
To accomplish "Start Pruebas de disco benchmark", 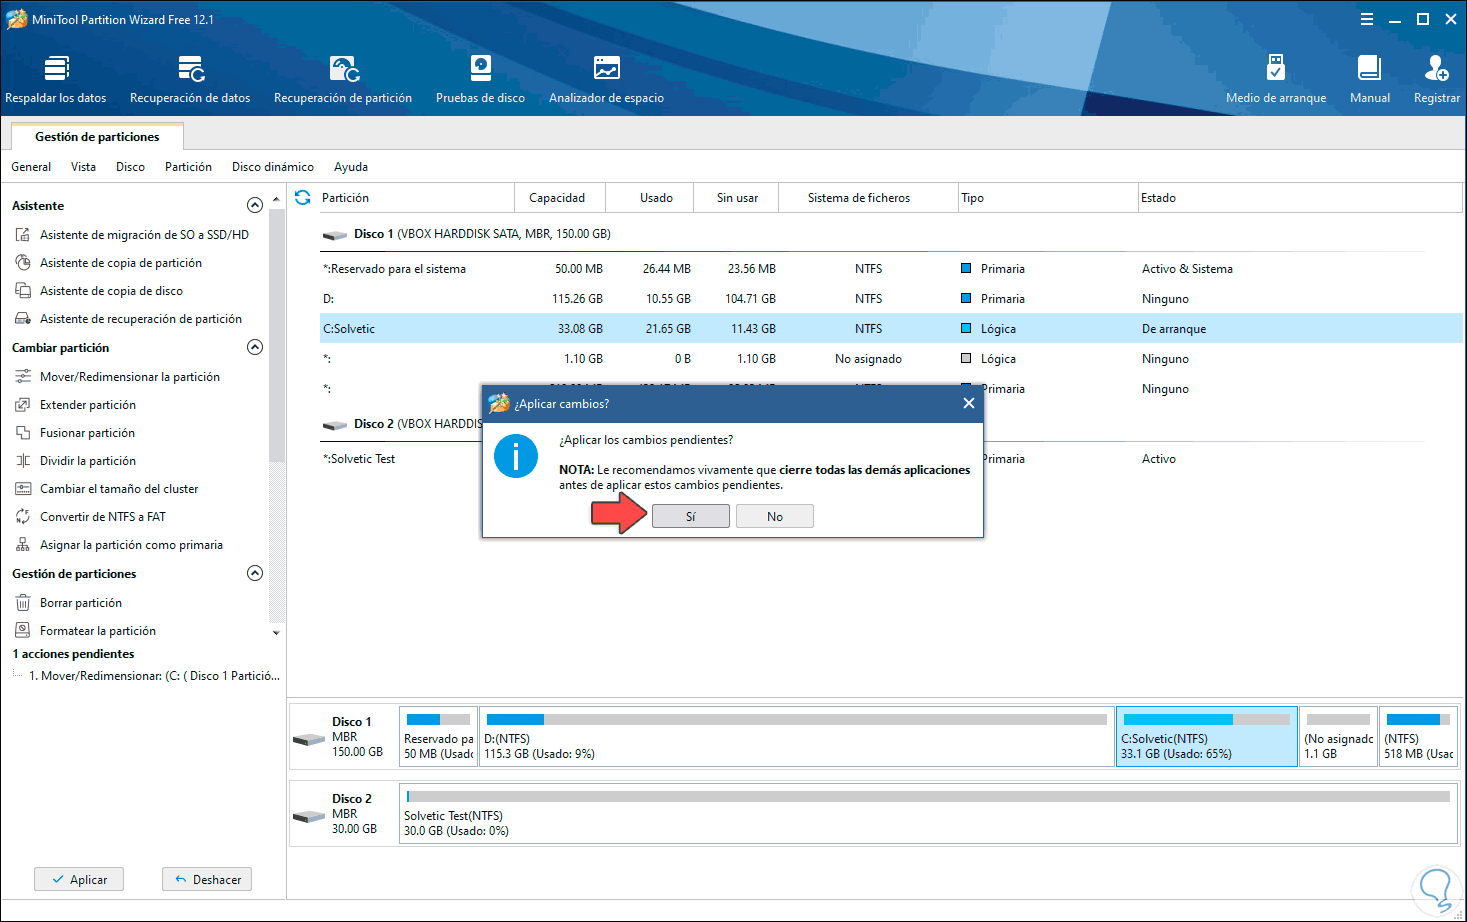I will pyautogui.click(x=480, y=80).
